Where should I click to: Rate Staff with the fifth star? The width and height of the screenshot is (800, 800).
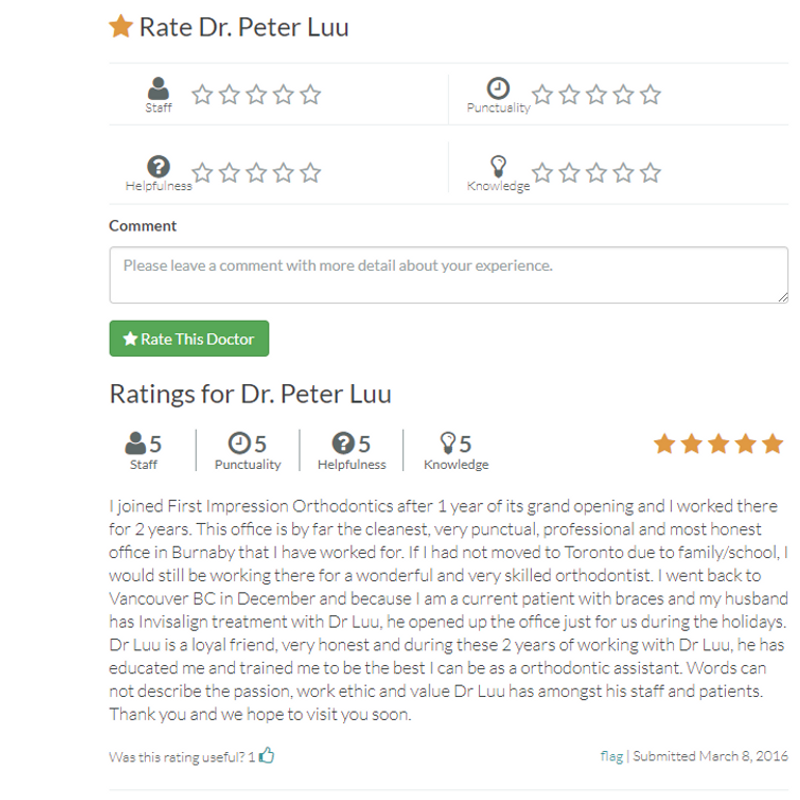click(310, 95)
